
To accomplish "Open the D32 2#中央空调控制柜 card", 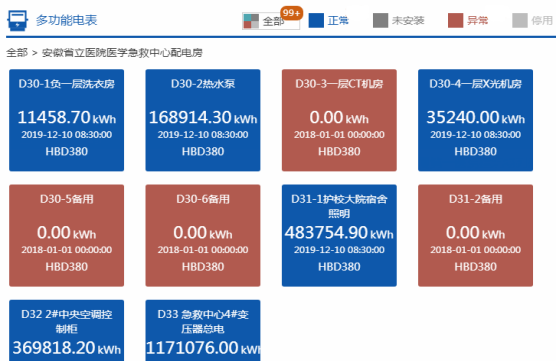I will (67, 331).
